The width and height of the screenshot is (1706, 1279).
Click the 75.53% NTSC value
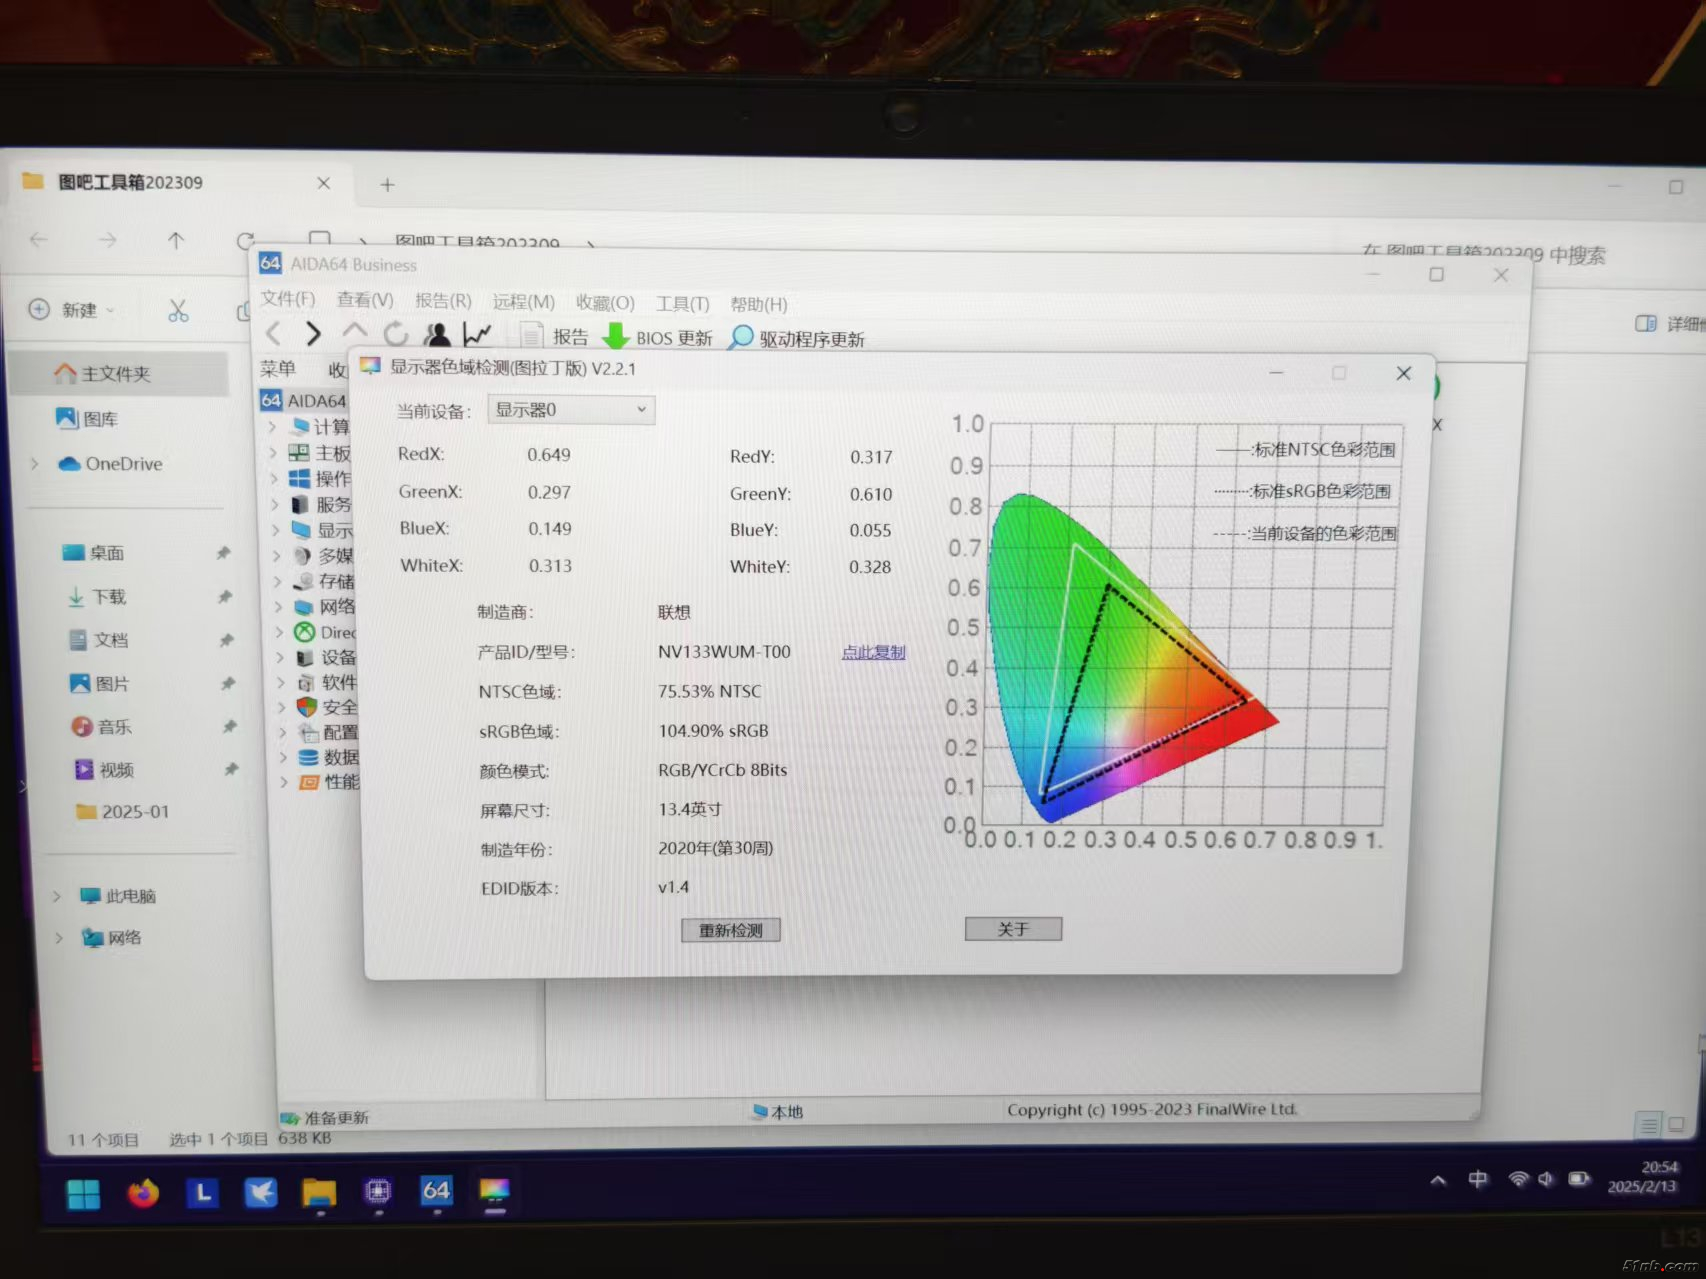(709, 691)
